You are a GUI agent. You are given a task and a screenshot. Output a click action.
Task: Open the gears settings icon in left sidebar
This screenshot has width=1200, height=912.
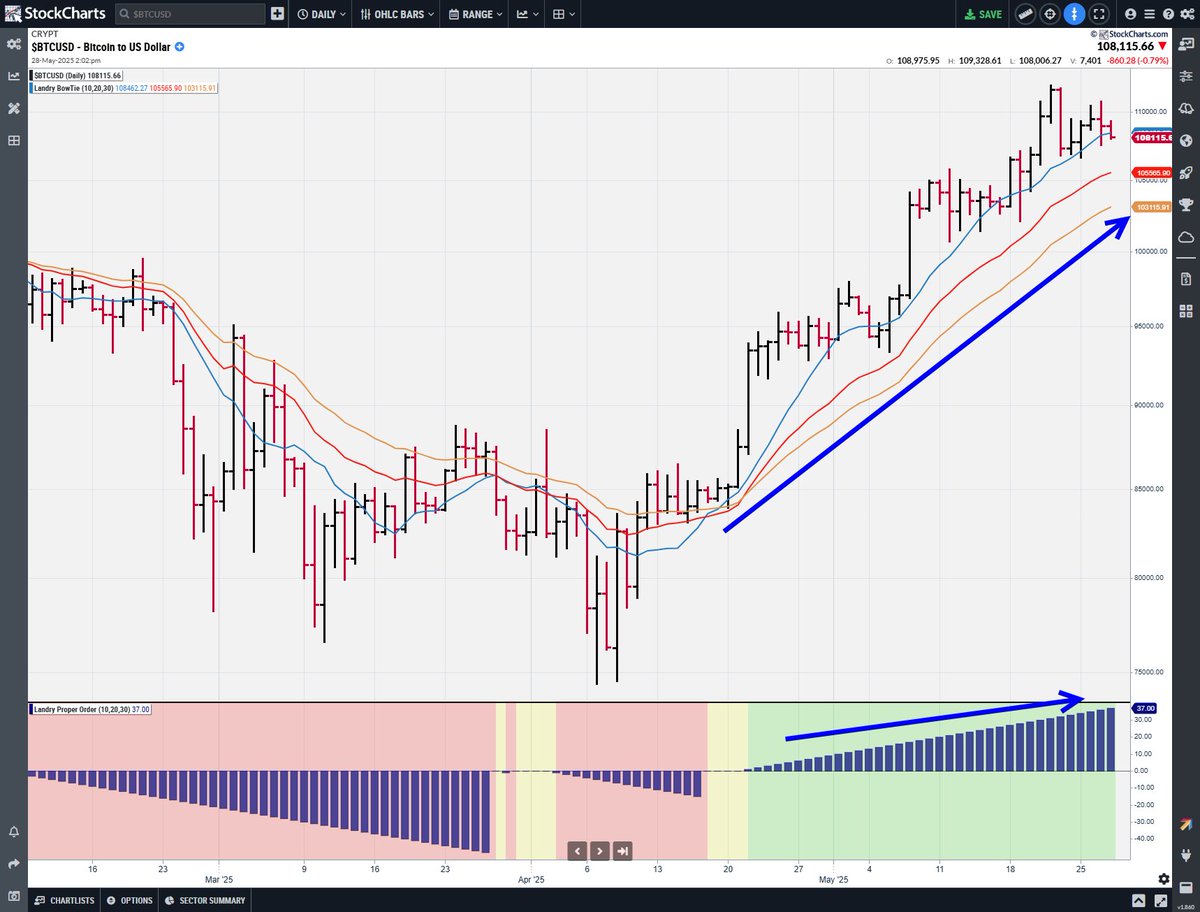tap(14, 44)
